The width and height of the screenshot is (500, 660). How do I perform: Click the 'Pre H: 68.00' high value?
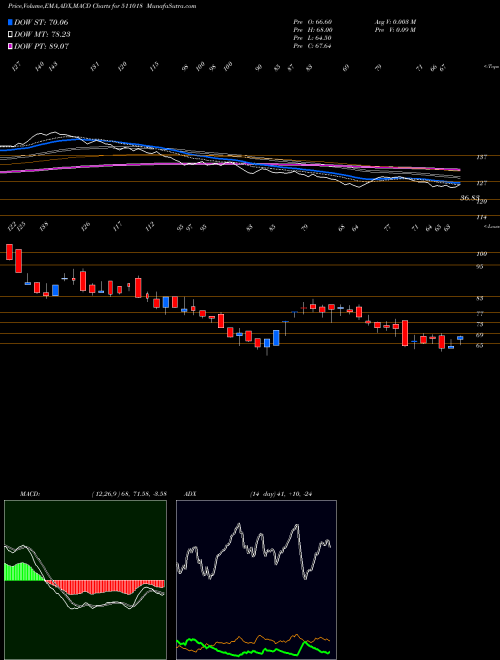(x=313, y=30)
